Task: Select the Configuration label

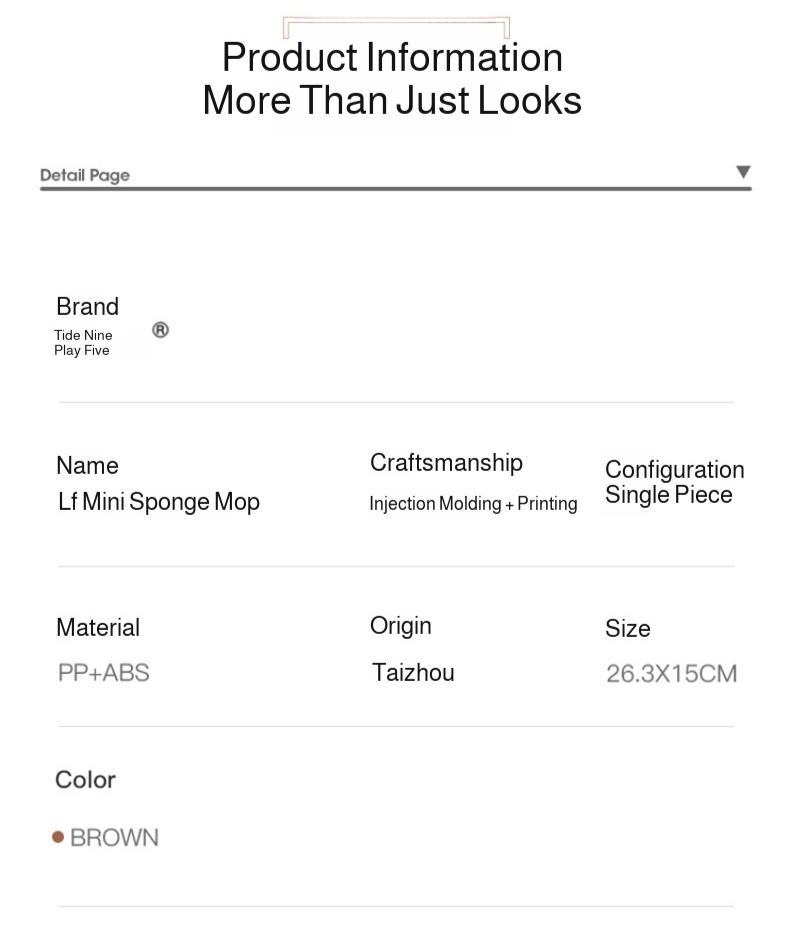Action: pyautogui.click(x=674, y=469)
